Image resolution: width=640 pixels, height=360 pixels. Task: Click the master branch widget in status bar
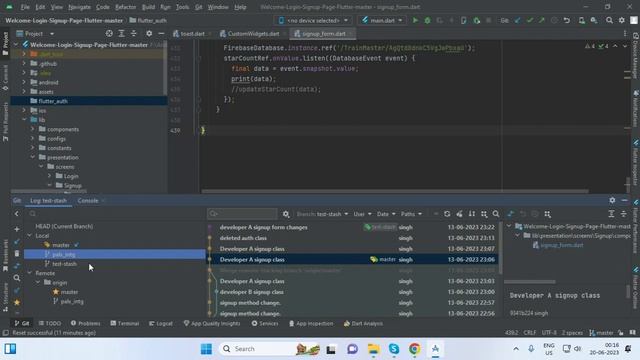coord(601,333)
